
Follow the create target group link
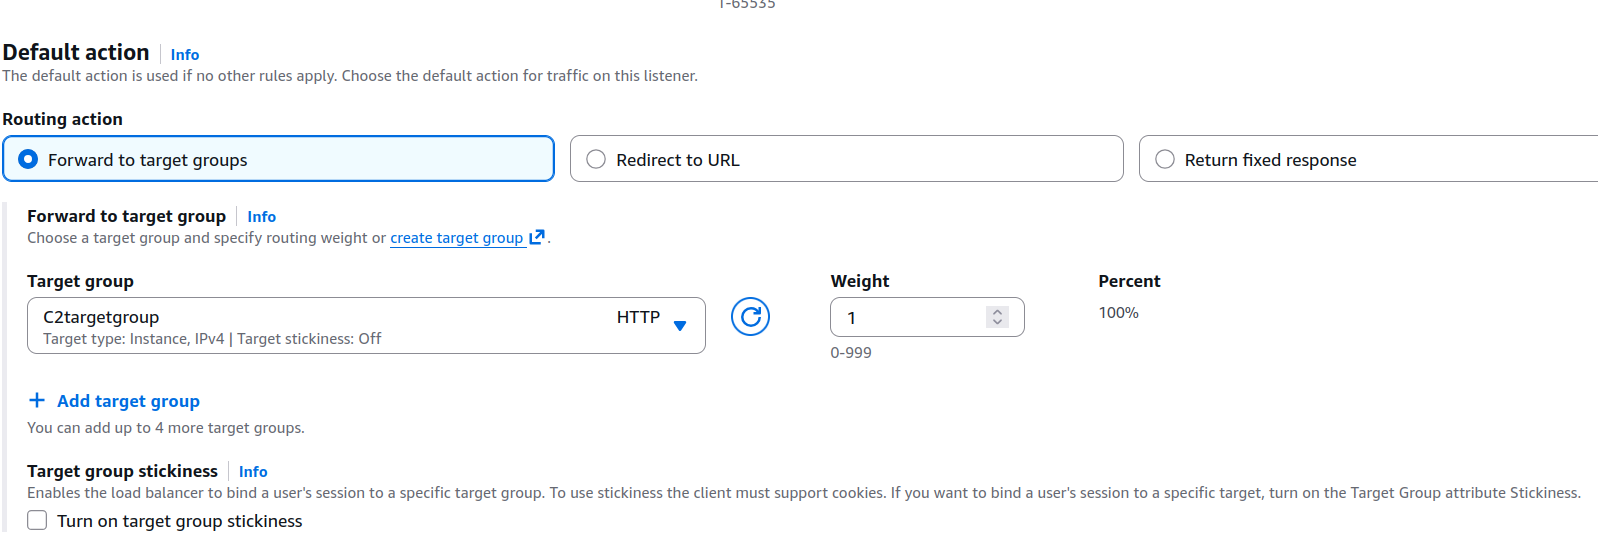pyautogui.click(x=456, y=238)
